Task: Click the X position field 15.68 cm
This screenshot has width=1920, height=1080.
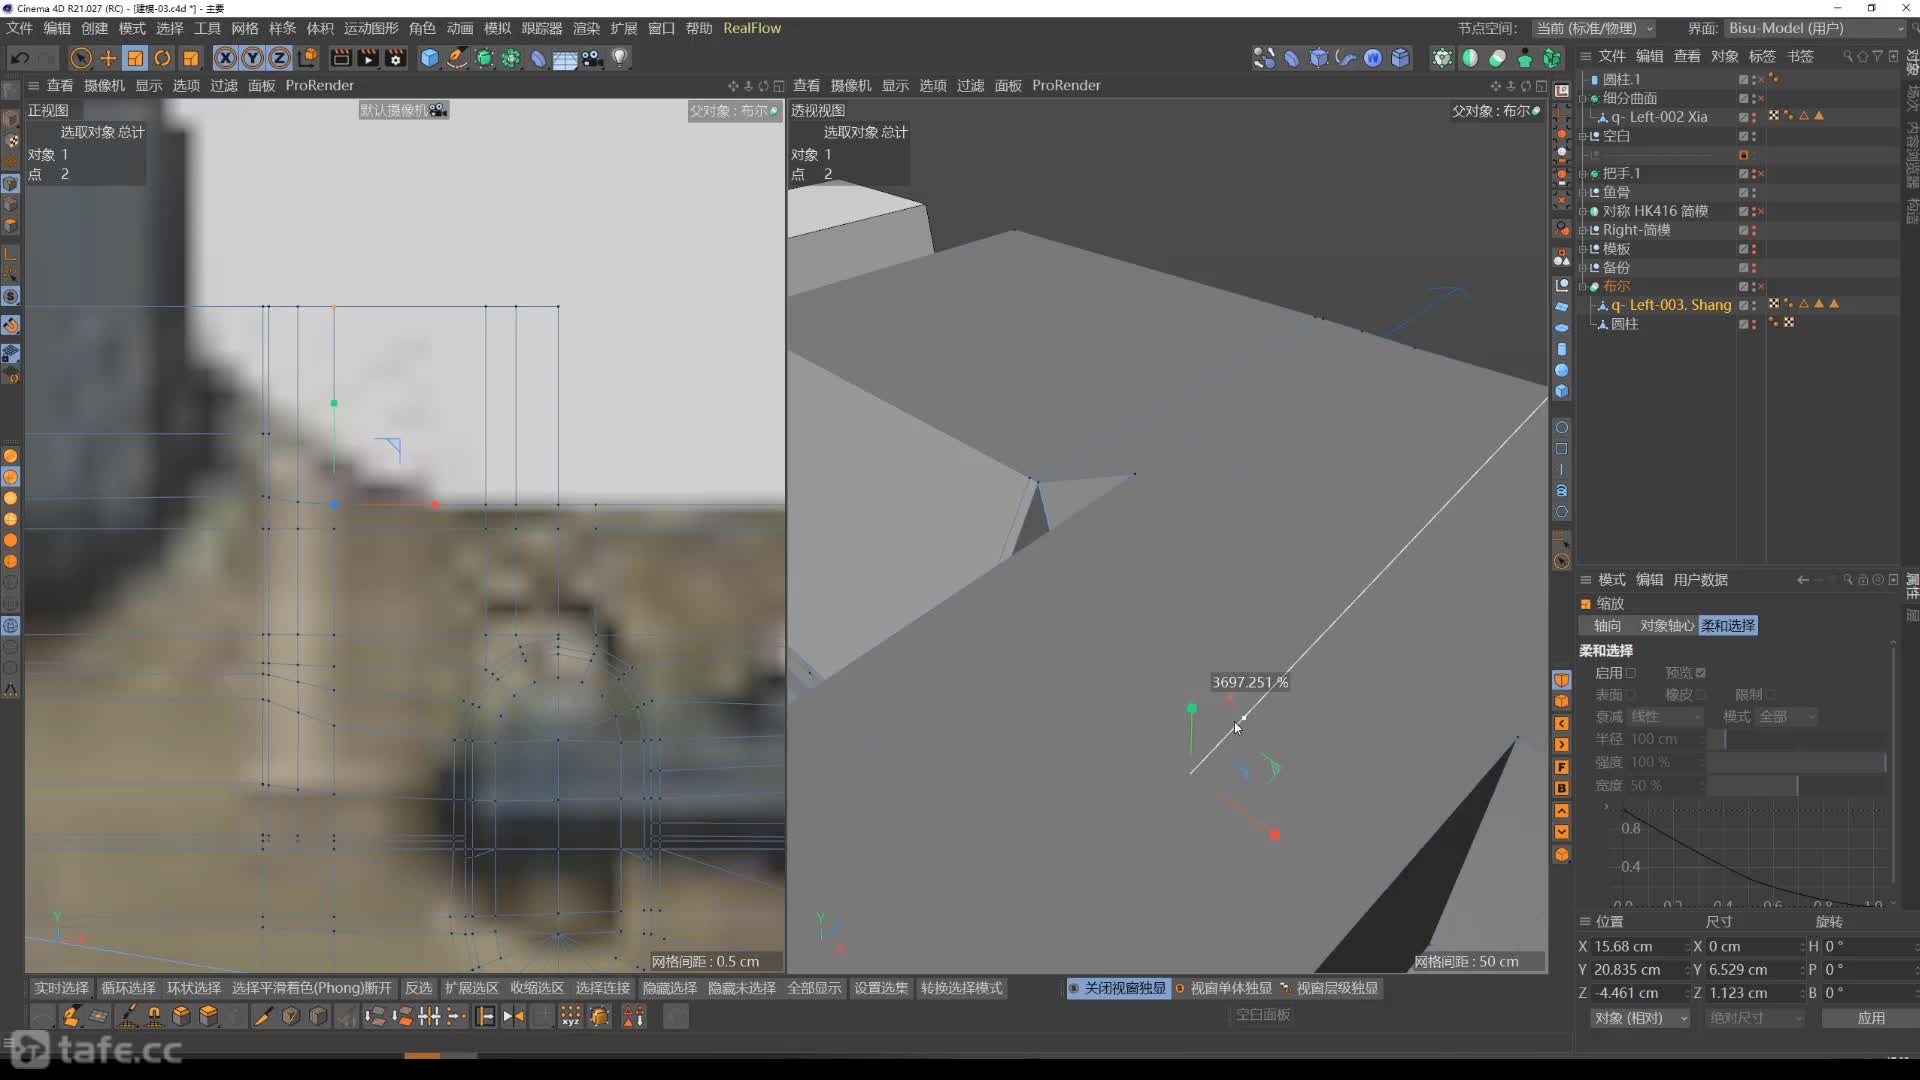Action: 1640,946
